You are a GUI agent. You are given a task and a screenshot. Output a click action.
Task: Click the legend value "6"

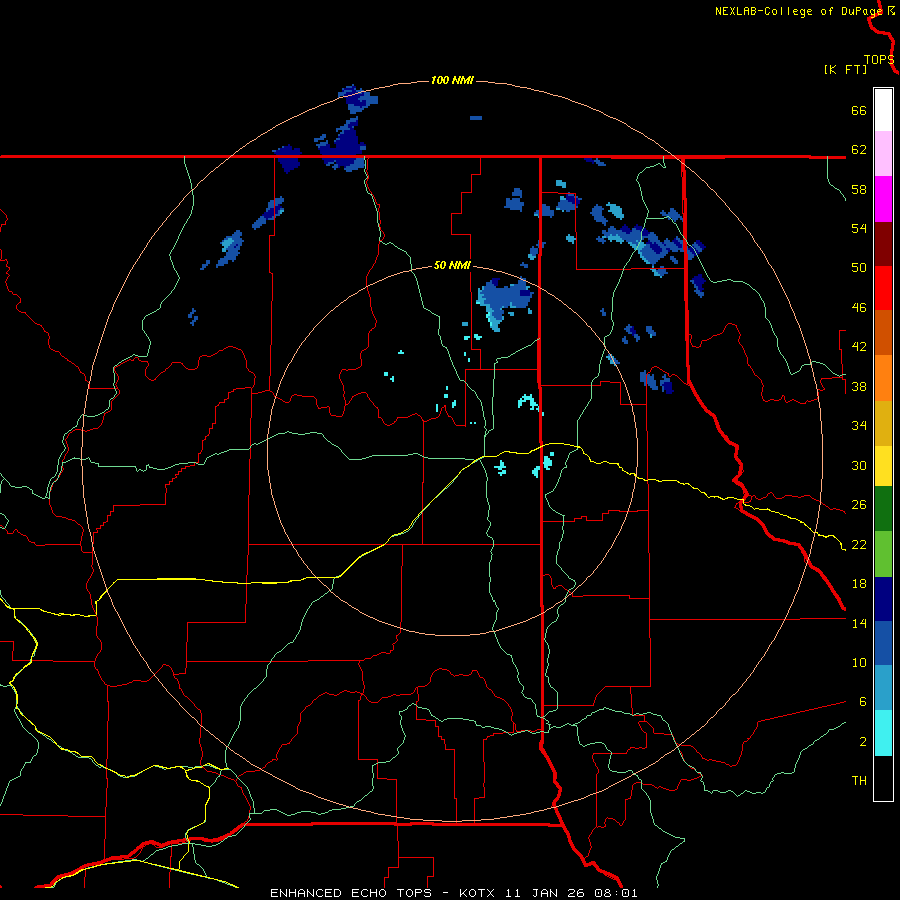(x=862, y=701)
